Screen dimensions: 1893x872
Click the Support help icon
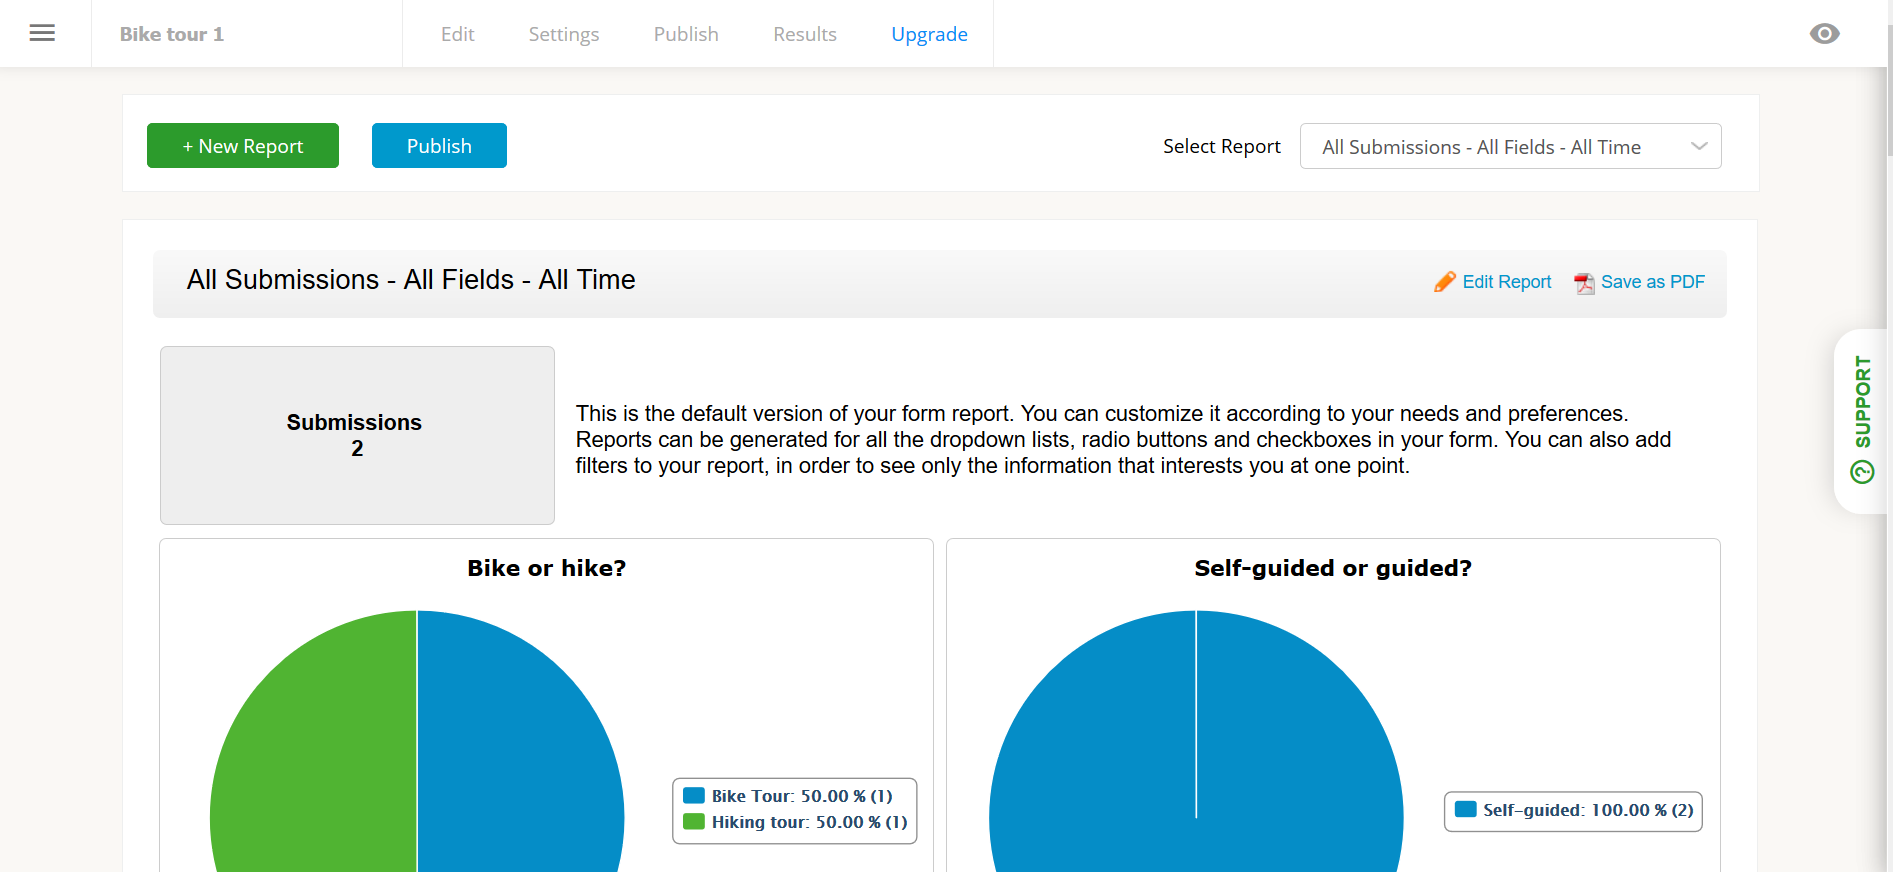pyautogui.click(x=1862, y=472)
